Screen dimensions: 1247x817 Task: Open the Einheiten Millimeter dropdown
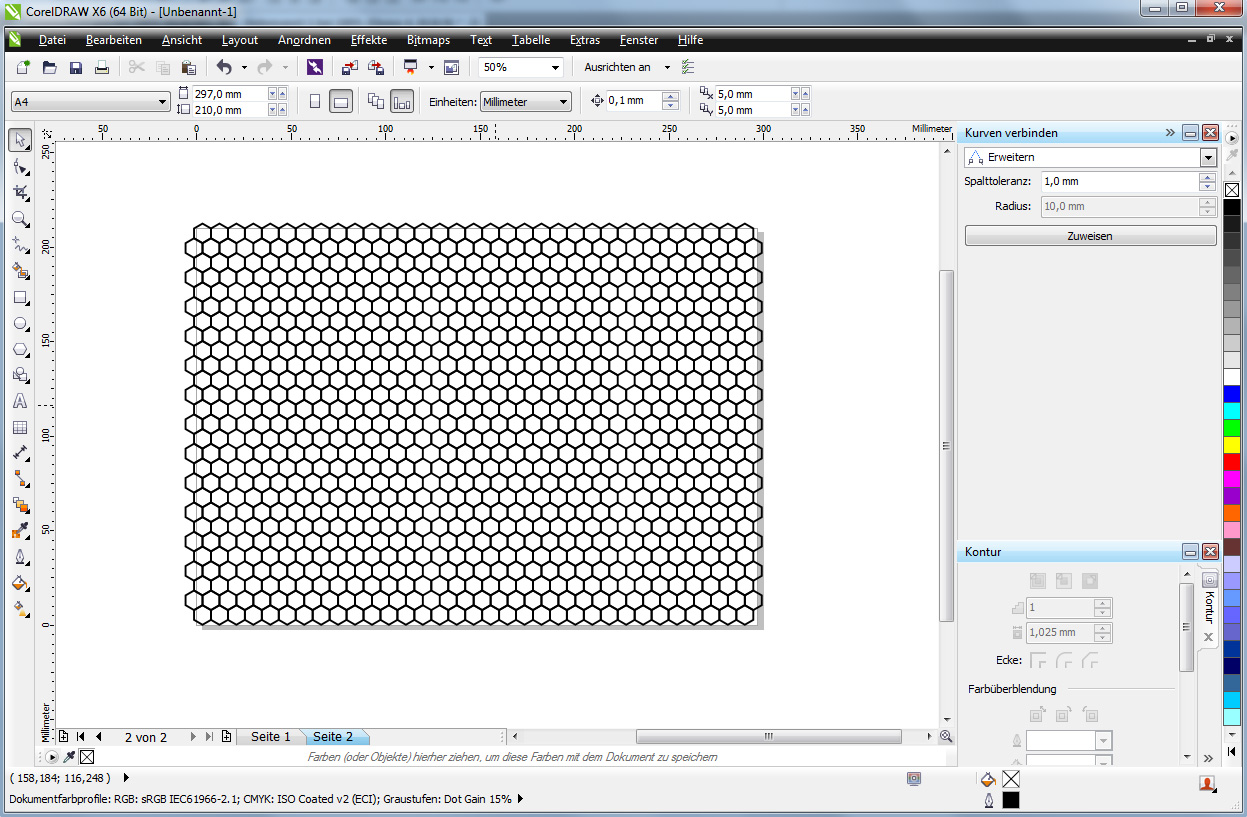[564, 101]
